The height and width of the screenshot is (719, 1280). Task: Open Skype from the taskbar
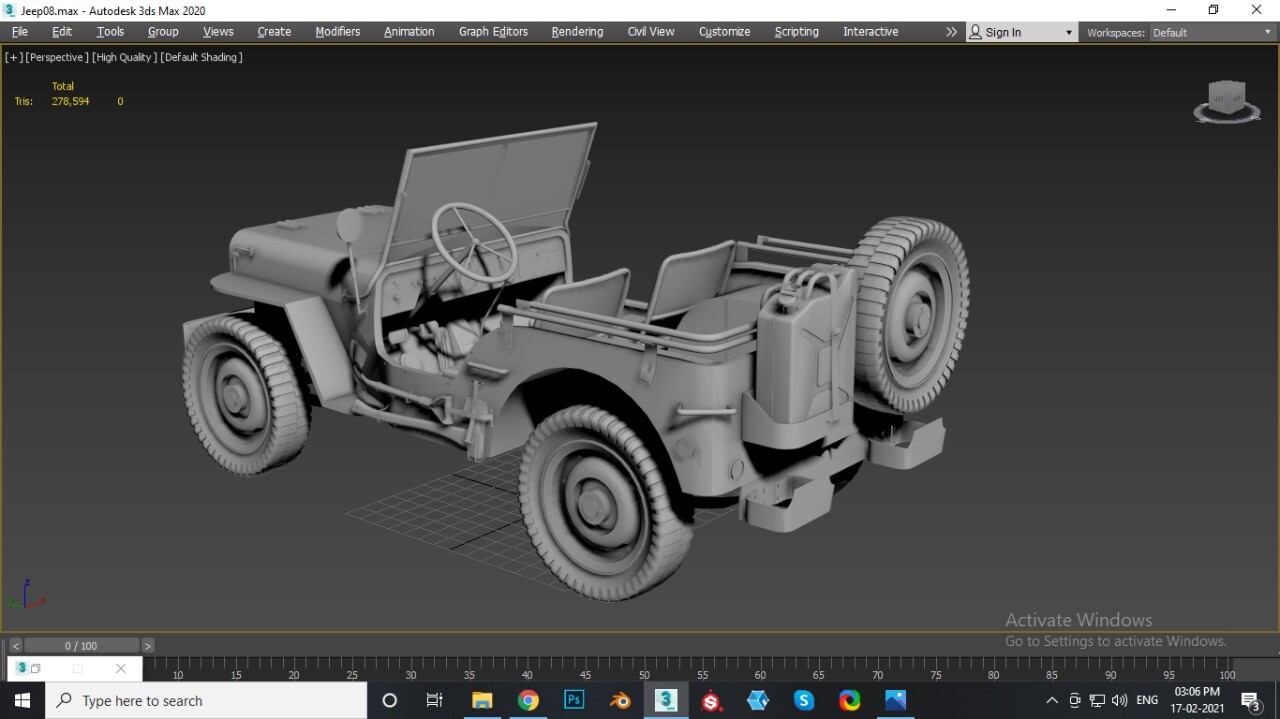coord(804,701)
